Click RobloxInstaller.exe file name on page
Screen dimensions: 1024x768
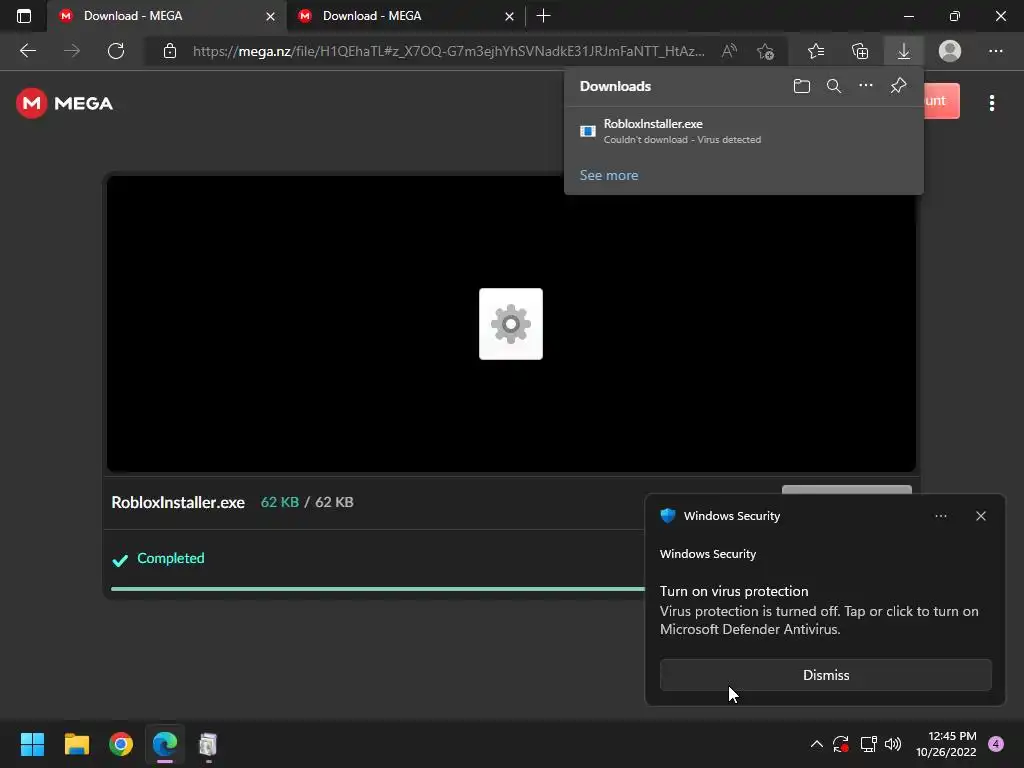click(x=178, y=502)
